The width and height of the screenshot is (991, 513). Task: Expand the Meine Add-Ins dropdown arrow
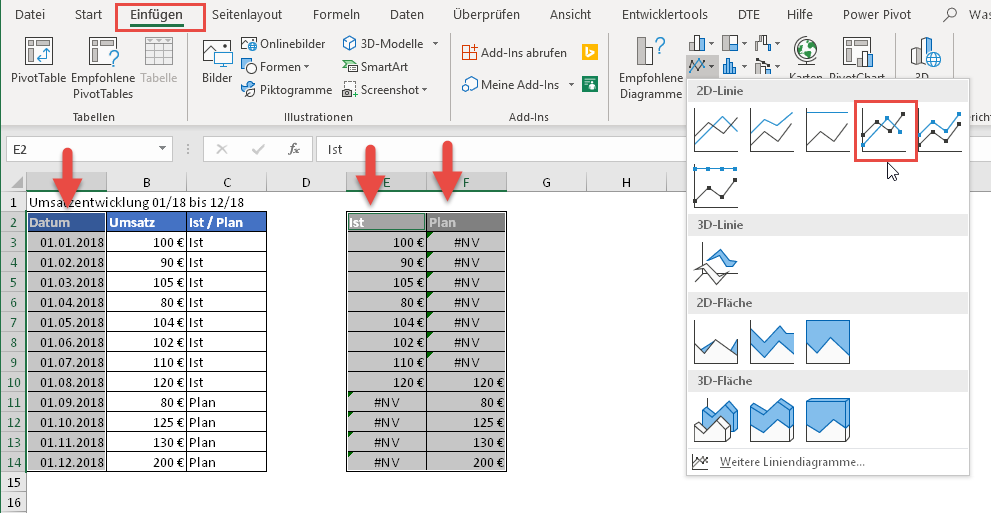point(571,85)
